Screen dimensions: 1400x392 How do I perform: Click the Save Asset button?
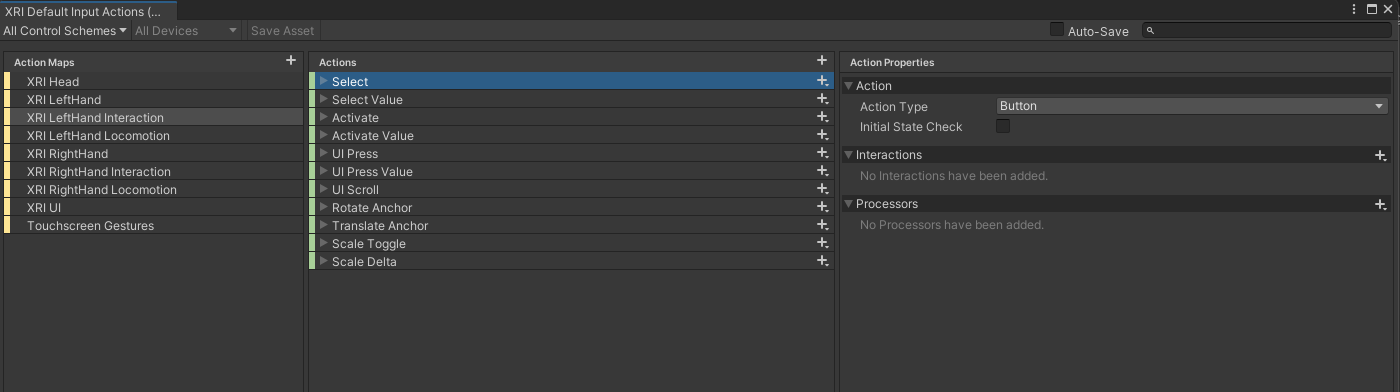tap(282, 31)
